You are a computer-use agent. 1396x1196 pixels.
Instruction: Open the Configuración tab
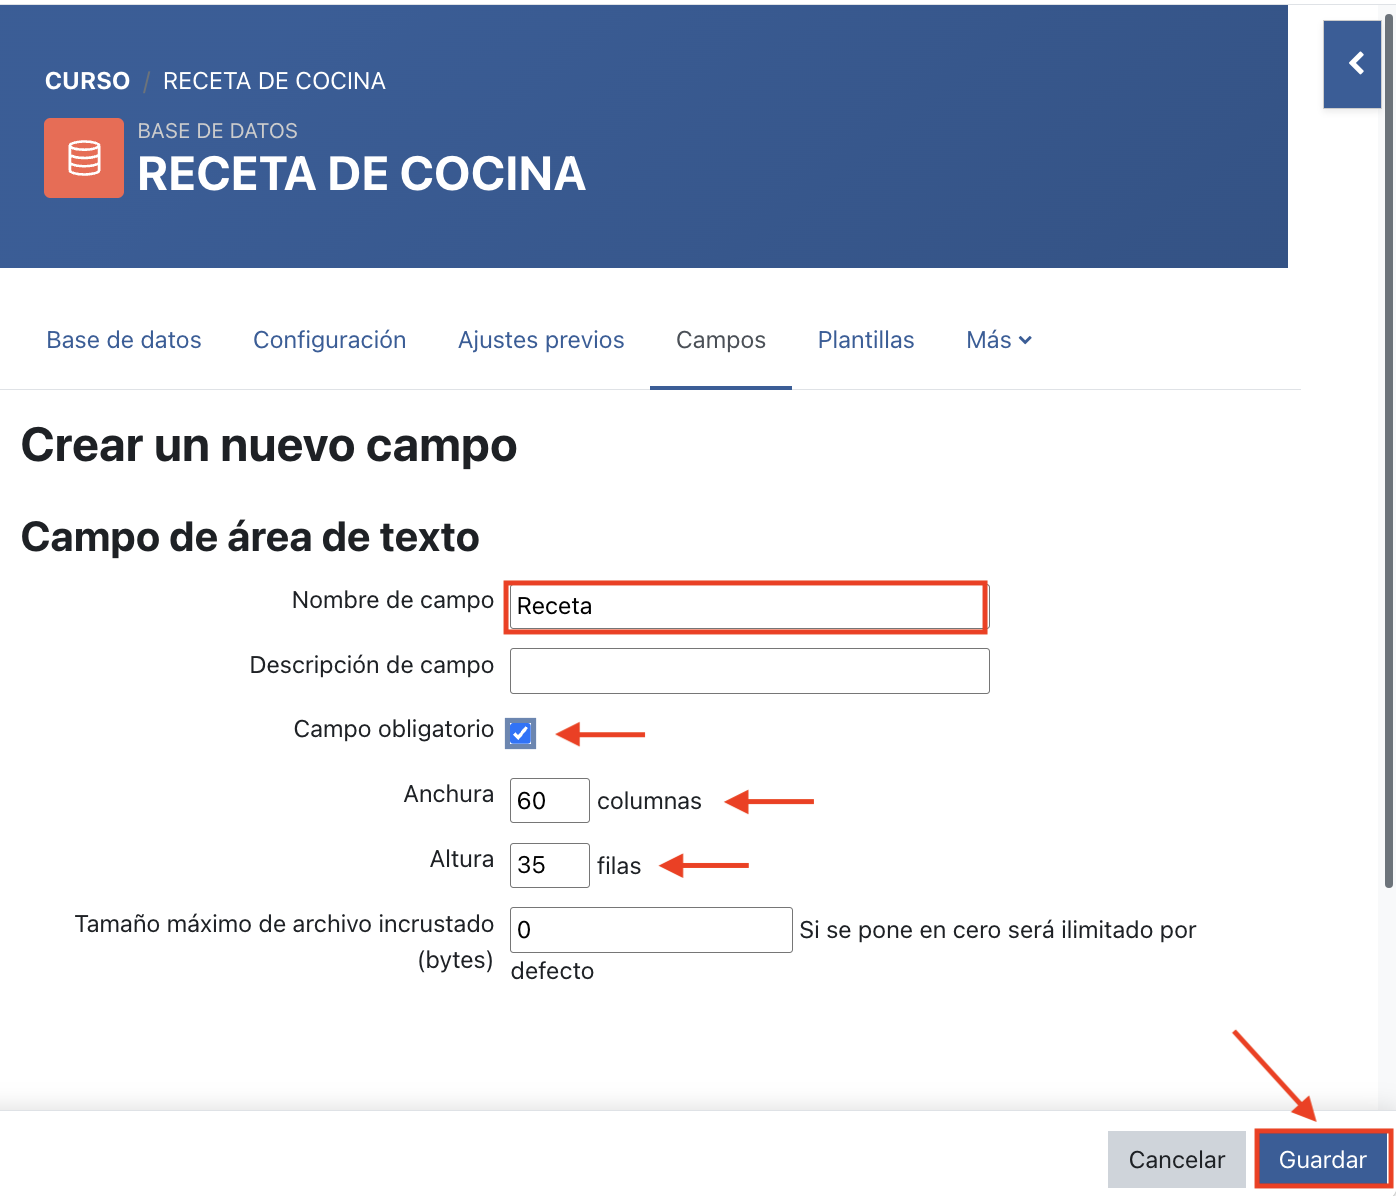[x=330, y=340]
